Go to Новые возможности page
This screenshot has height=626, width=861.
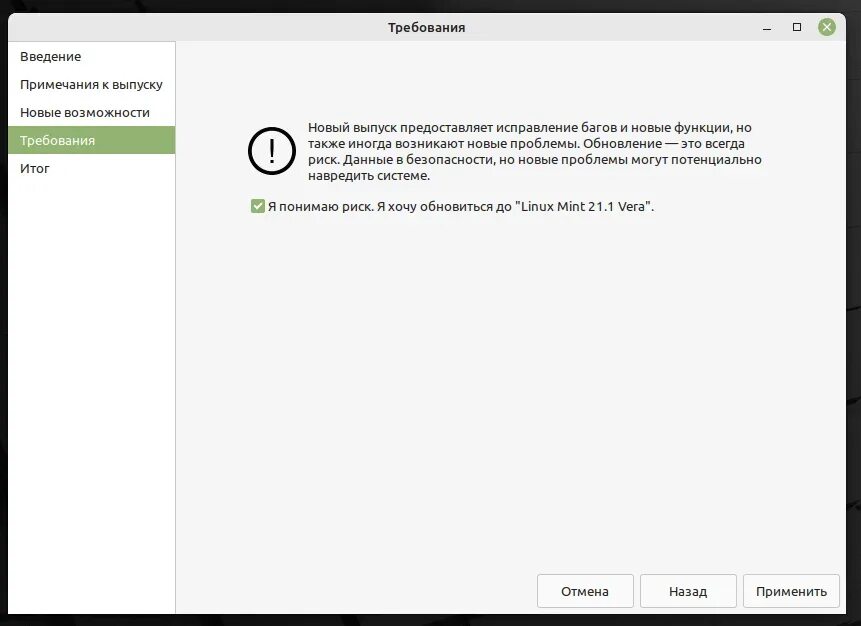click(92, 113)
